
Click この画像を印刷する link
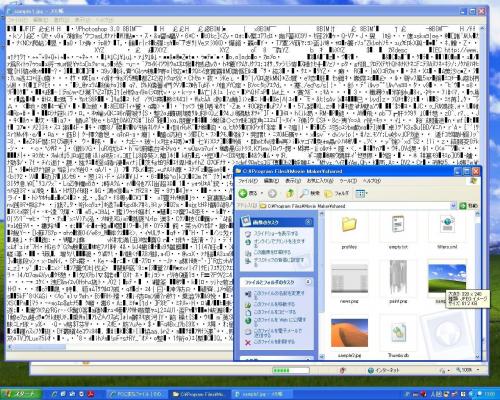272,252
